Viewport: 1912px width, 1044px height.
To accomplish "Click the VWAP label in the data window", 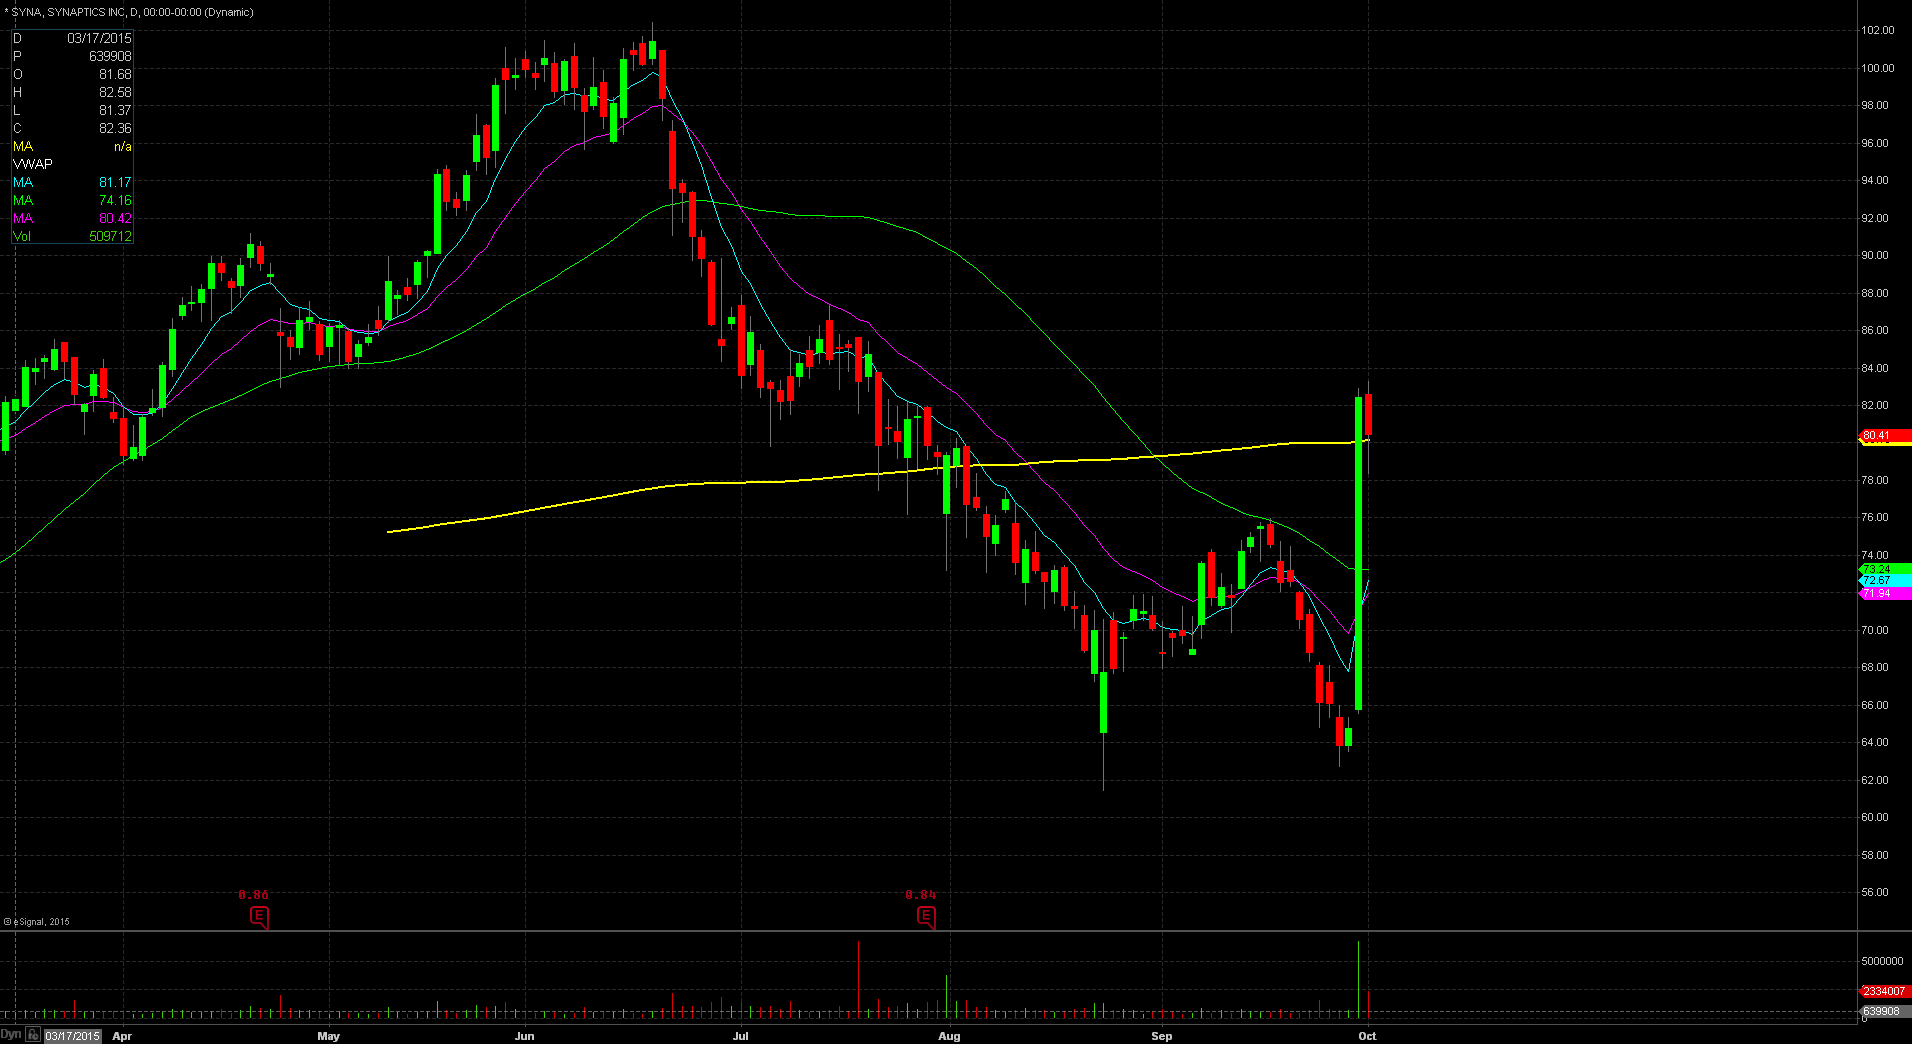I will coord(33,164).
